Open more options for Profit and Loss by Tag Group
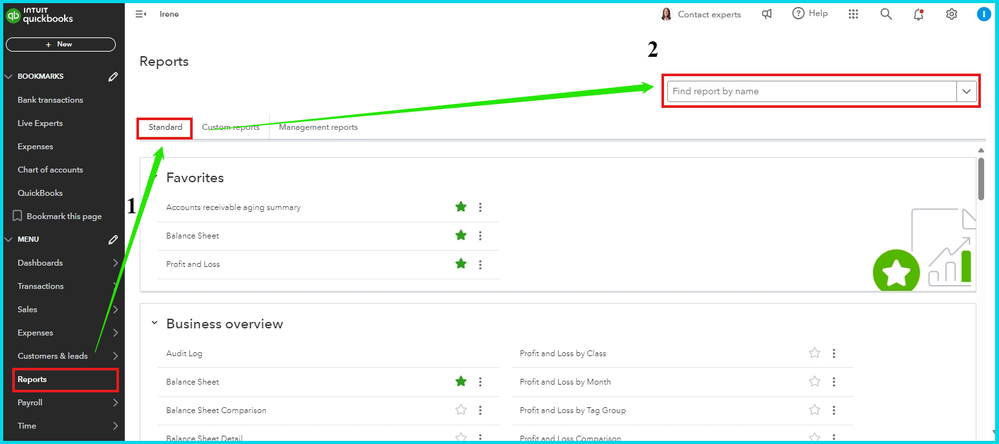The height and width of the screenshot is (444, 999). pyautogui.click(x=834, y=410)
